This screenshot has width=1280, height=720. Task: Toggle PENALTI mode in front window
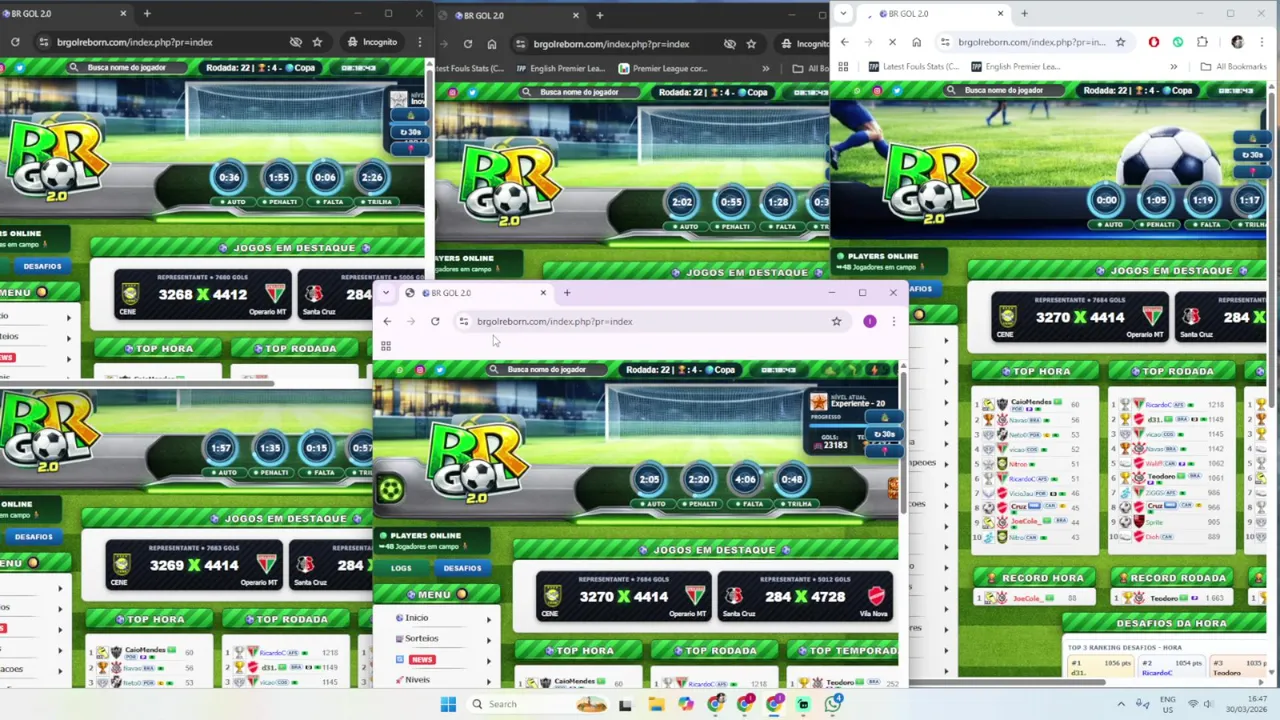(x=698, y=504)
